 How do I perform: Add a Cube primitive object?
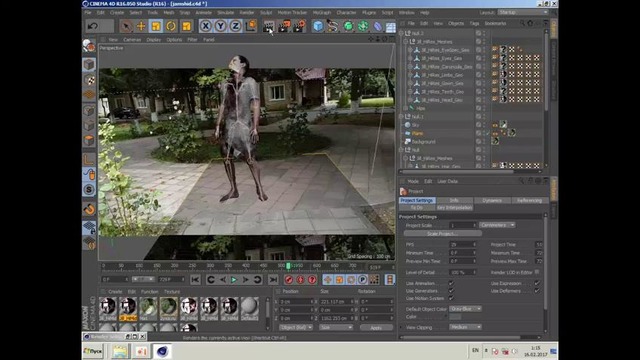pos(318,26)
